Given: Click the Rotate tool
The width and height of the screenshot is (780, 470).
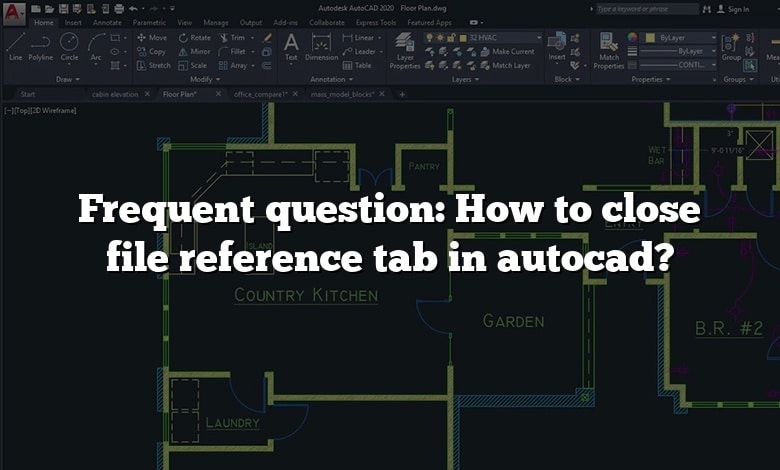Looking at the screenshot, I should tap(195, 37).
